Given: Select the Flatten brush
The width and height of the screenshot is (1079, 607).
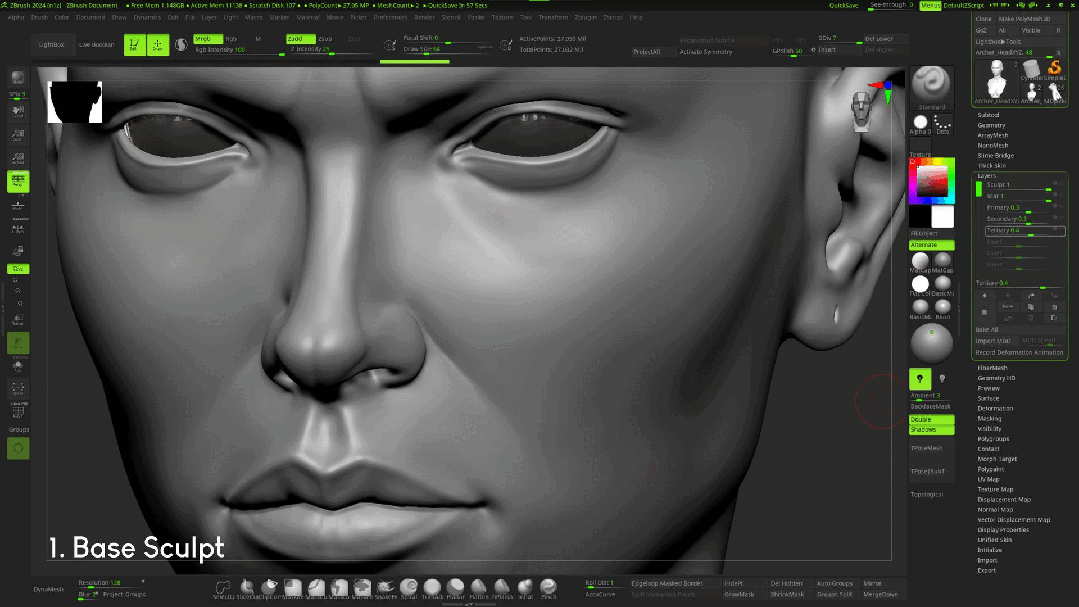Looking at the screenshot, I should 478,588.
